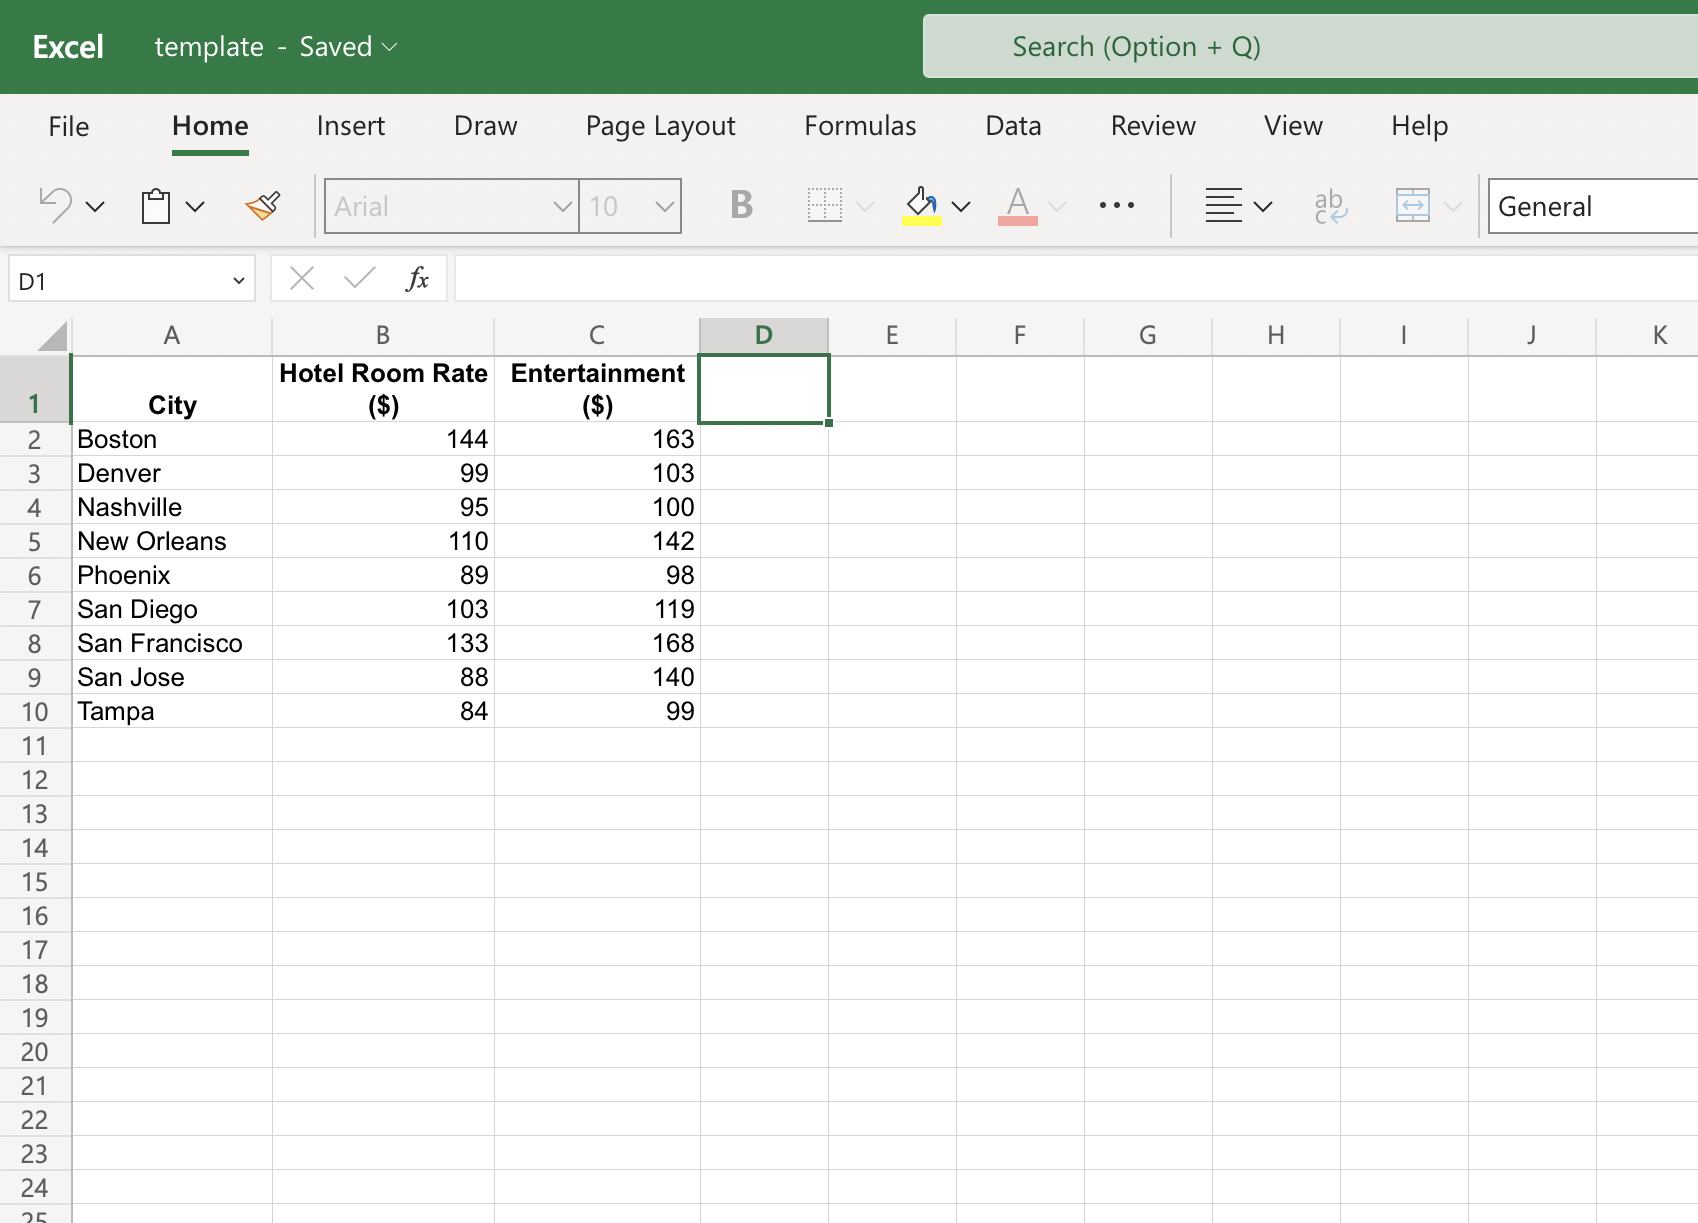
Task: Click the Undo arrow icon
Action: click(55, 206)
